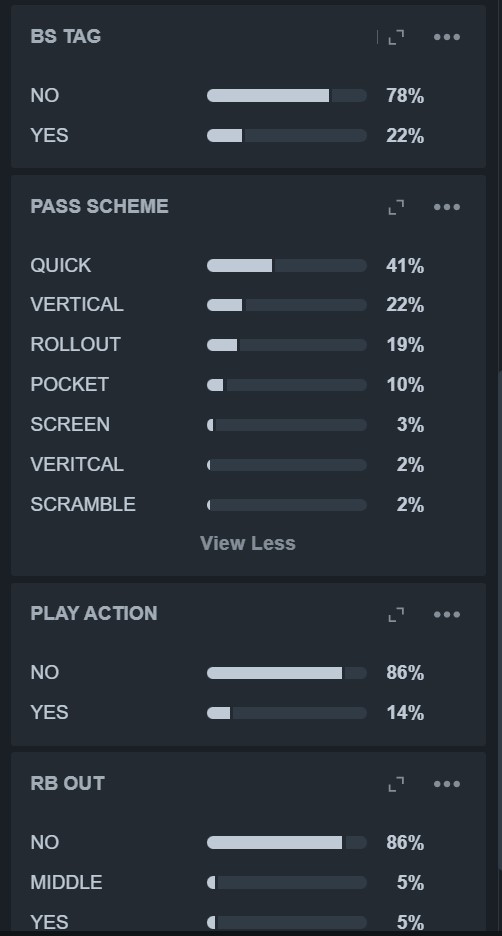The width and height of the screenshot is (502, 936).
Task: Expand the RB OUT panel
Action: point(396,784)
